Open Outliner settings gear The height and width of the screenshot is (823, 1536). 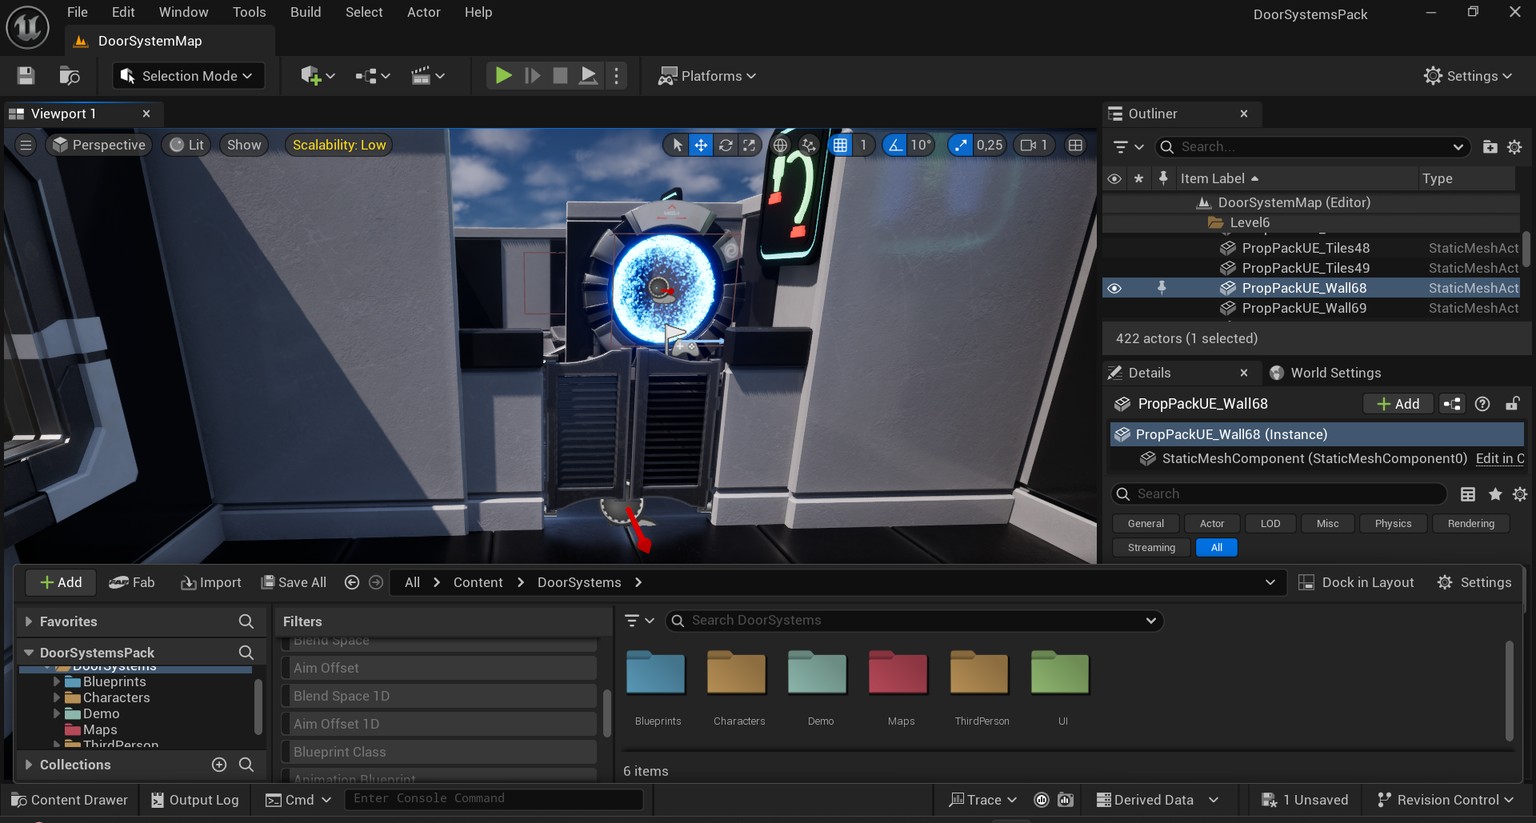pyautogui.click(x=1515, y=147)
